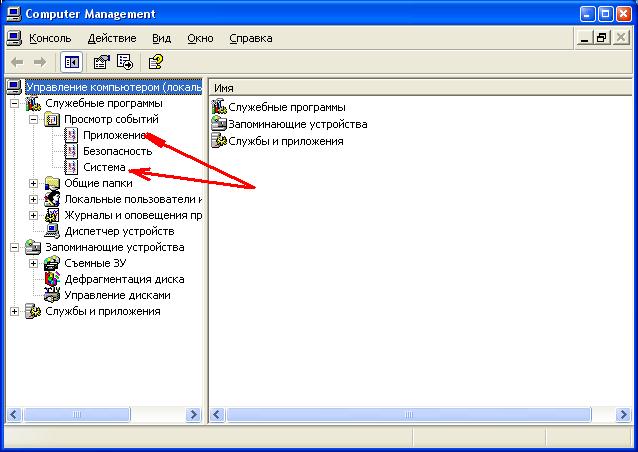Click the Управление дисками icon

(x=52, y=295)
